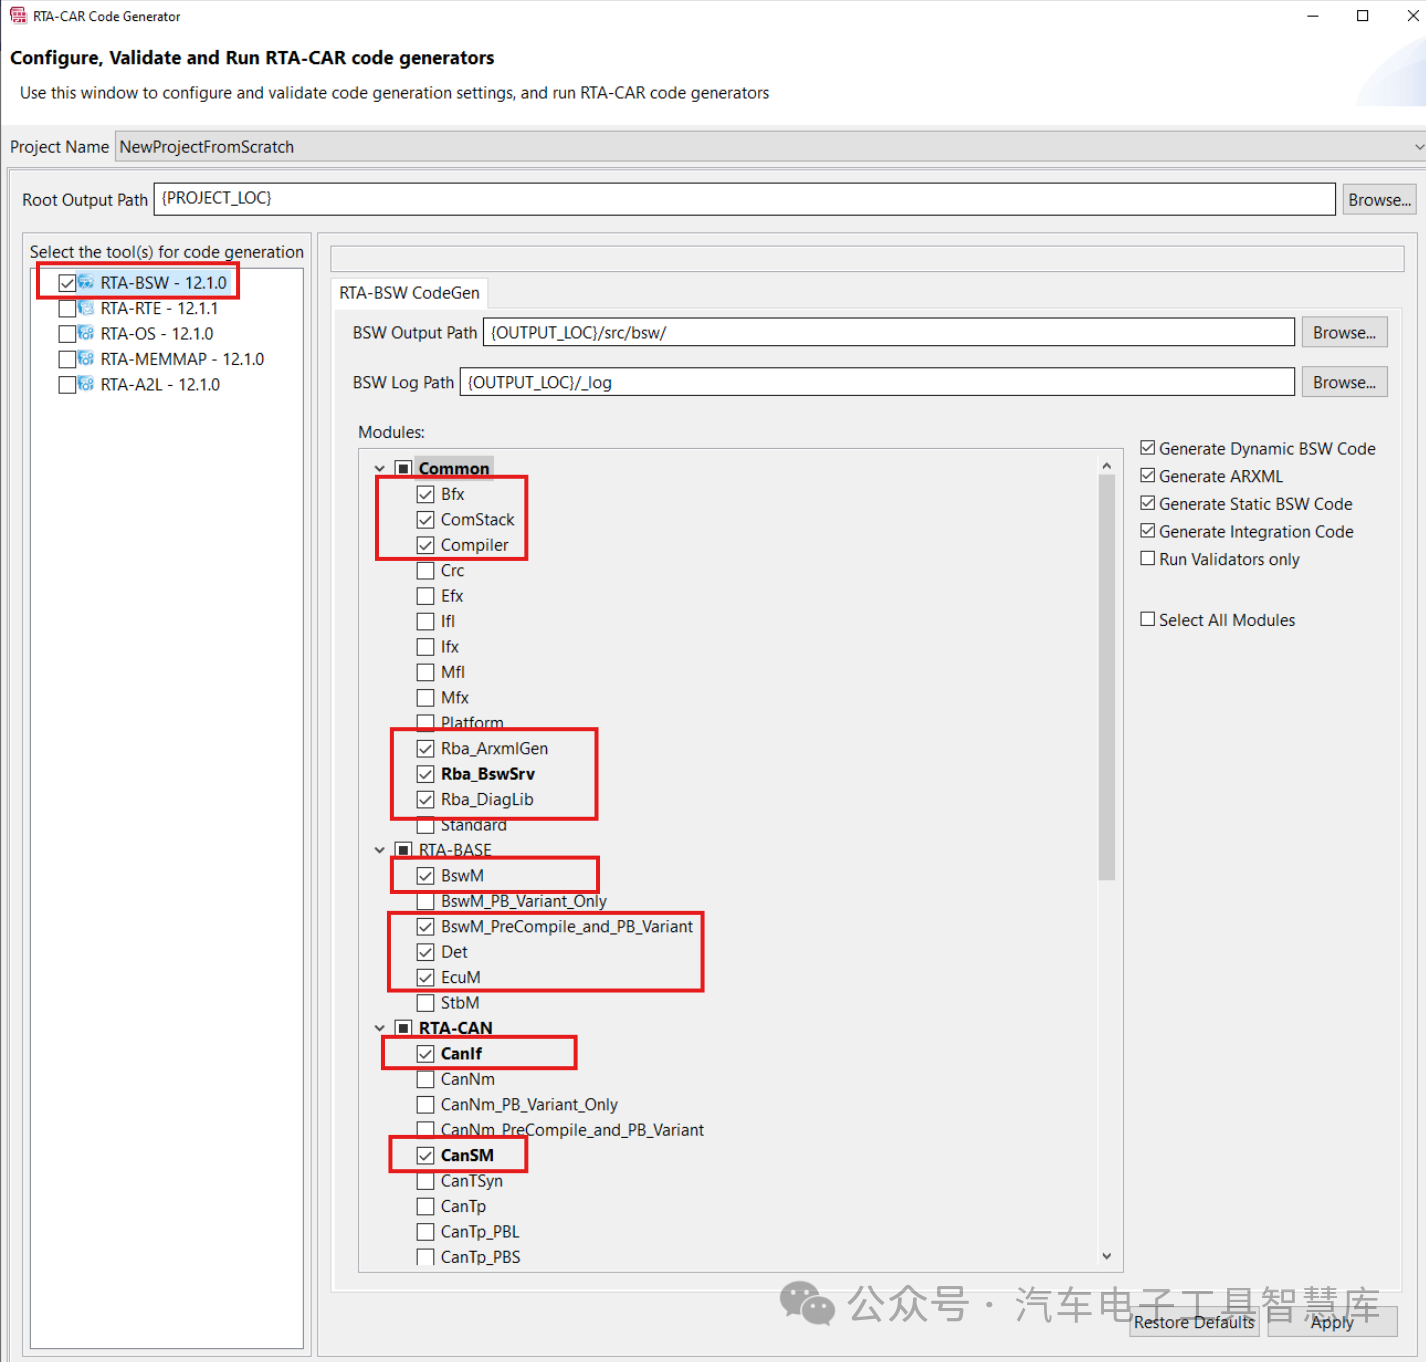Viewport: 1426px width, 1362px height.
Task: Collapse the RTA-CAN module group
Action: 380,1028
